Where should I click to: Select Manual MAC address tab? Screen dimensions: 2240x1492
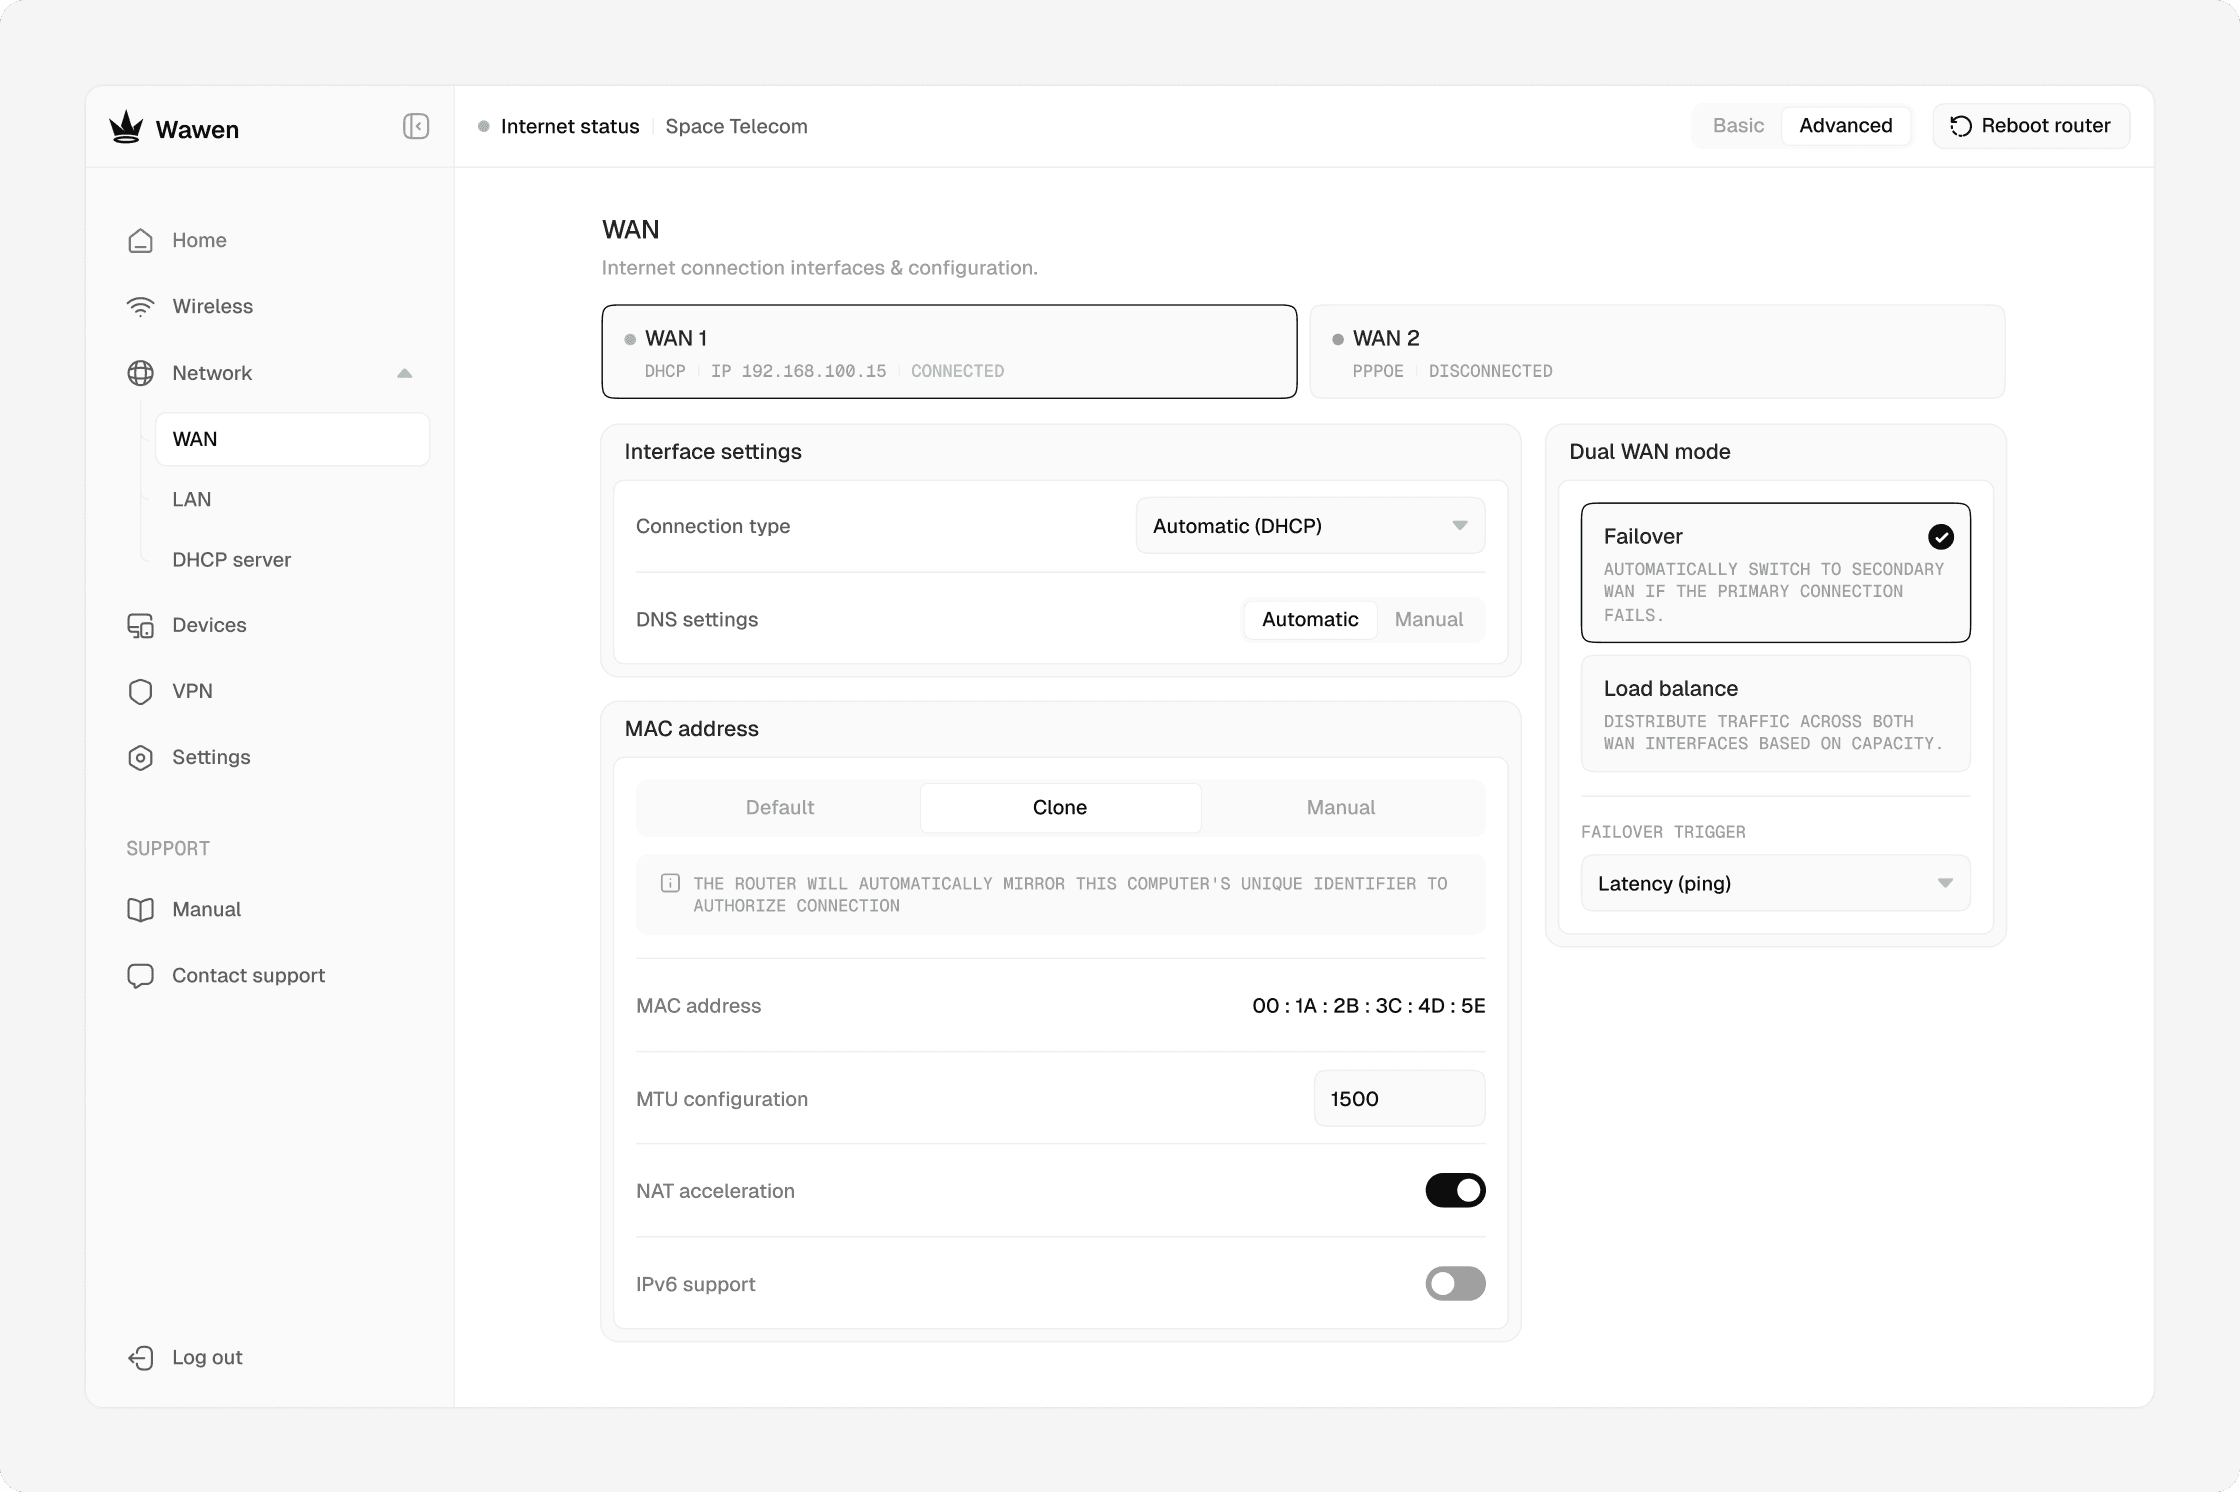[1340, 808]
